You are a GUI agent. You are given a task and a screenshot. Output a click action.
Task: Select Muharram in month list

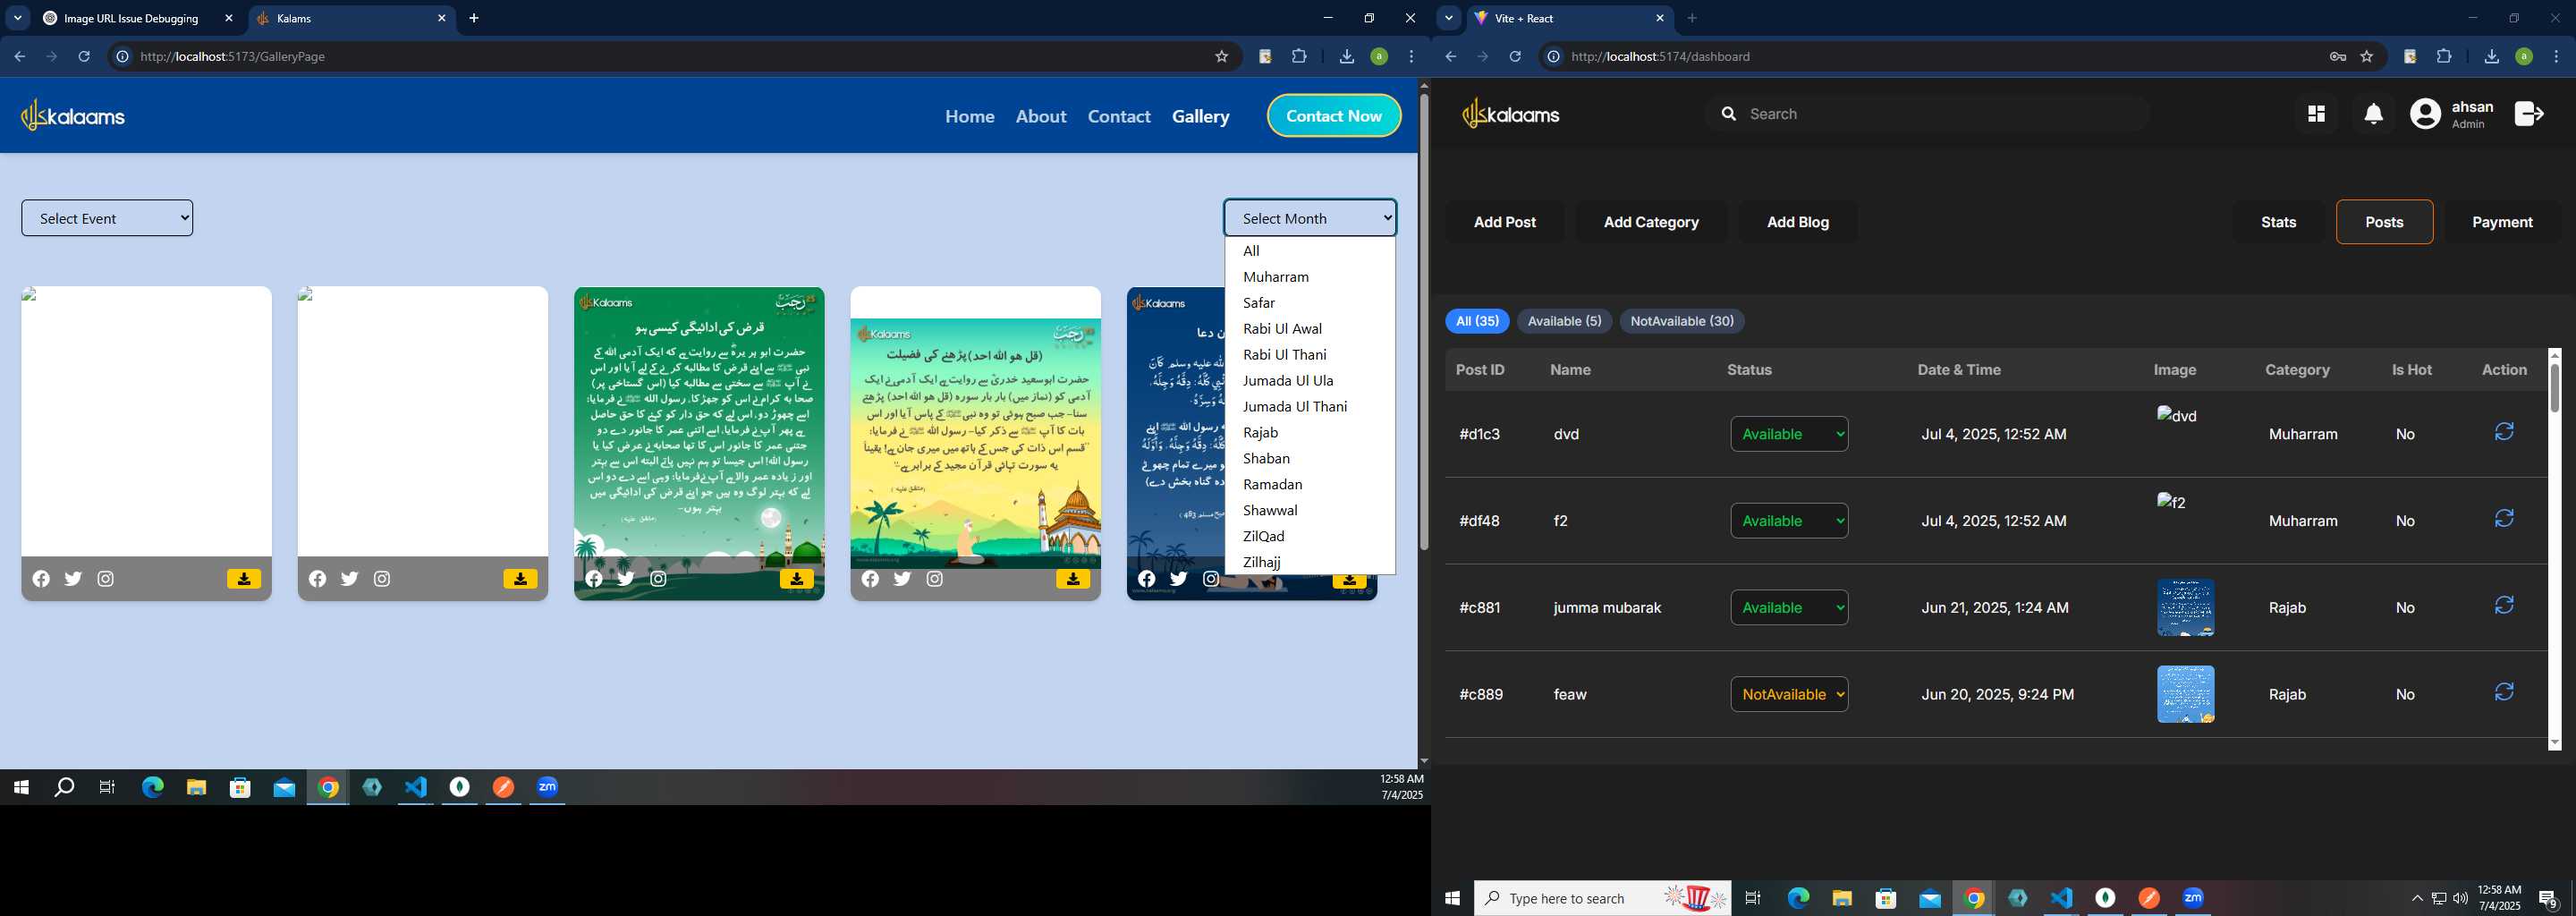tap(1310, 277)
